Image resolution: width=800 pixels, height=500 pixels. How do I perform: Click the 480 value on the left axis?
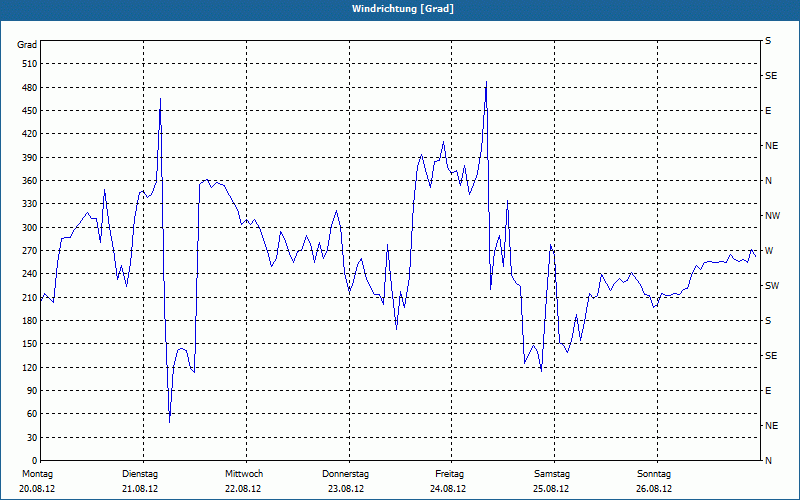tap(30, 88)
